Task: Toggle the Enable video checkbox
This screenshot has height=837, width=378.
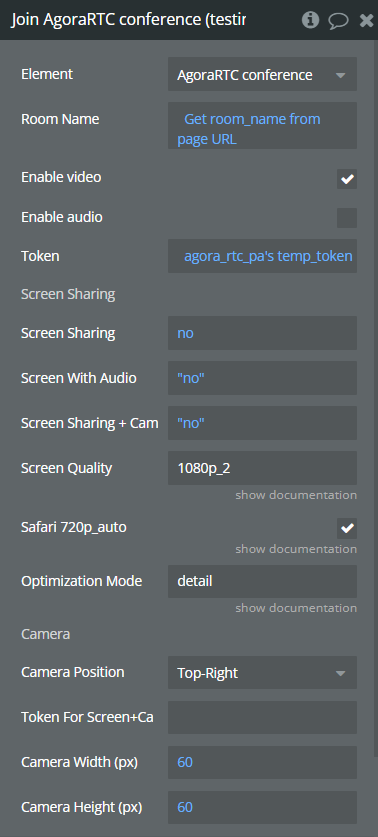Action: tap(347, 179)
